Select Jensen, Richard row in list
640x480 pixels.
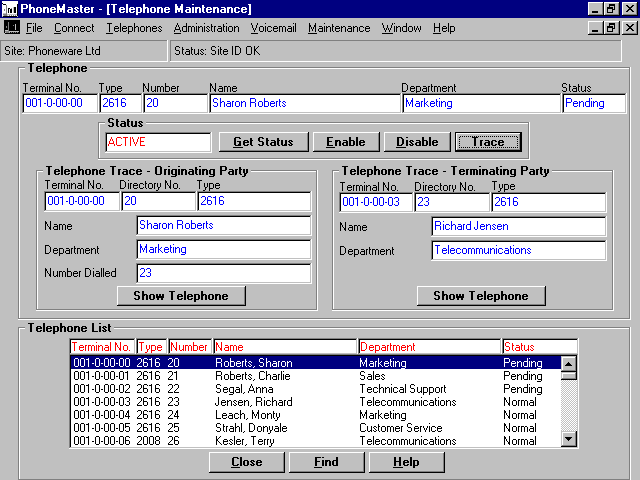[x=316, y=402]
